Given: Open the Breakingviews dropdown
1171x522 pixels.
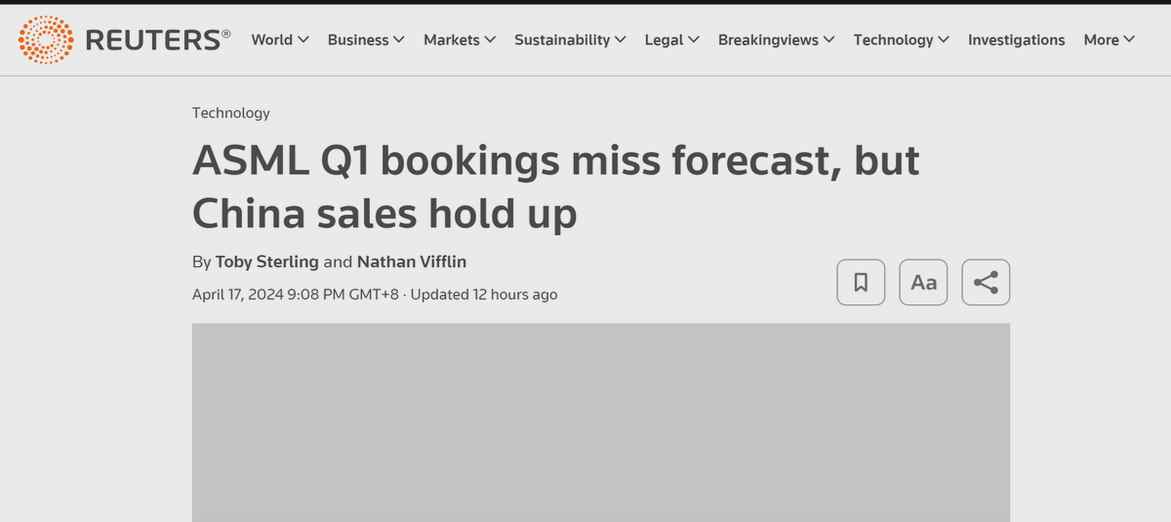Looking at the screenshot, I should tap(776, 40).
